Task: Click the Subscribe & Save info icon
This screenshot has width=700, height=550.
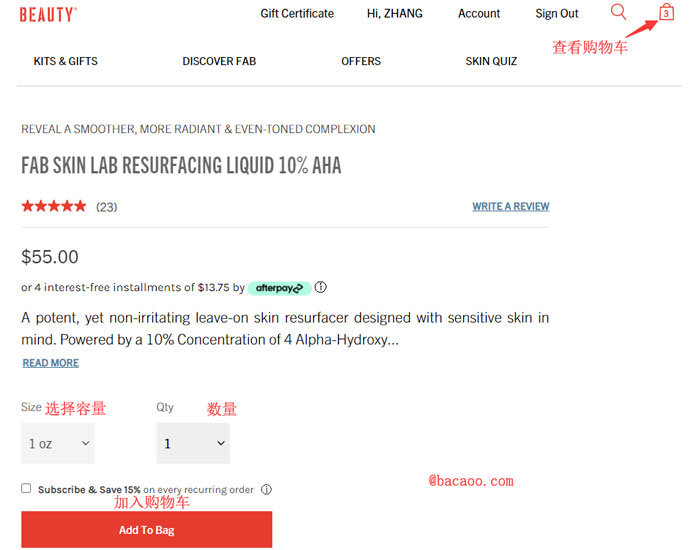Action: point(267,490)
